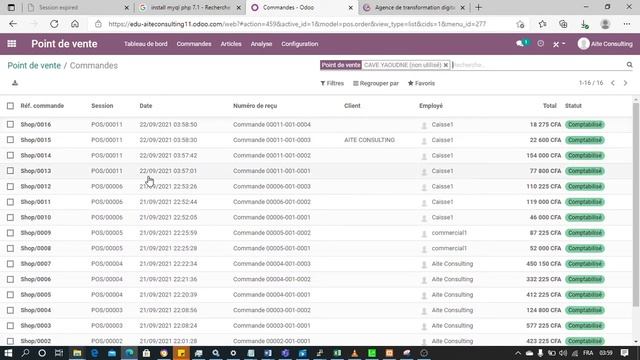Viewport: 640px width, 360px height.
Task: Click the download export icon
Action: pyautogui.click(x=15, y=83)
